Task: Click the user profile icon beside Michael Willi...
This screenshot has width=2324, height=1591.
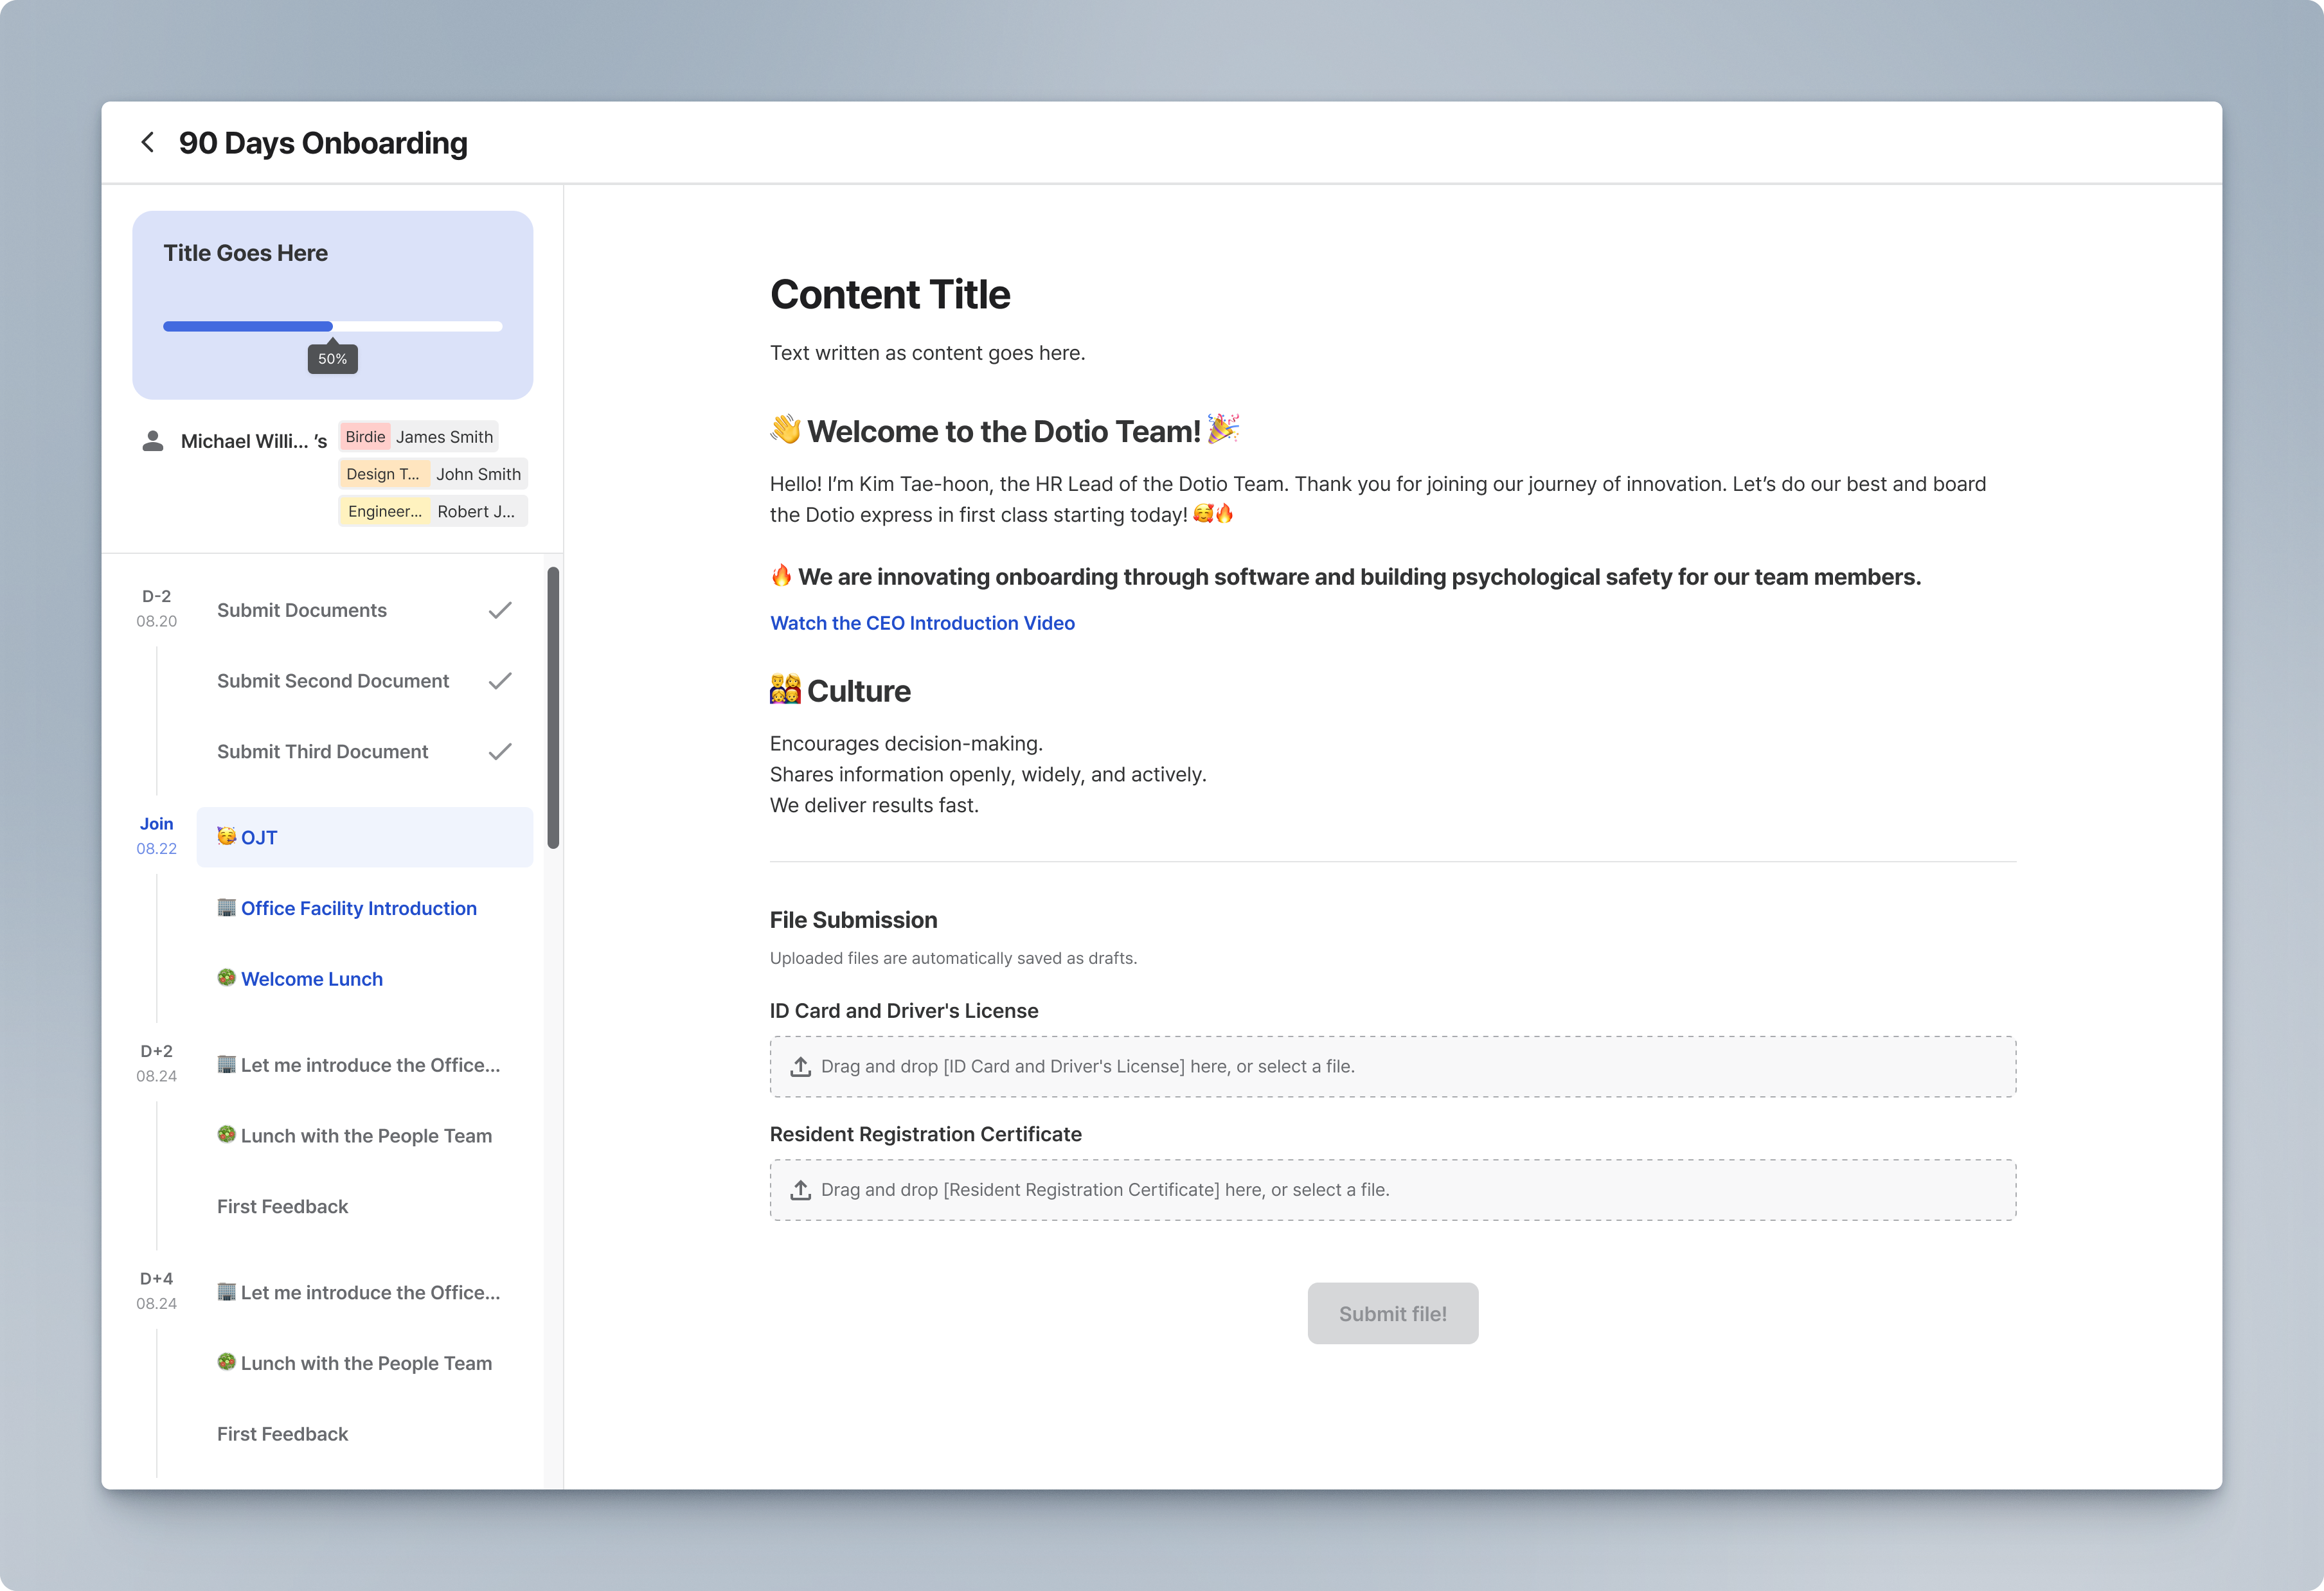Action: [x=153, y=441]
